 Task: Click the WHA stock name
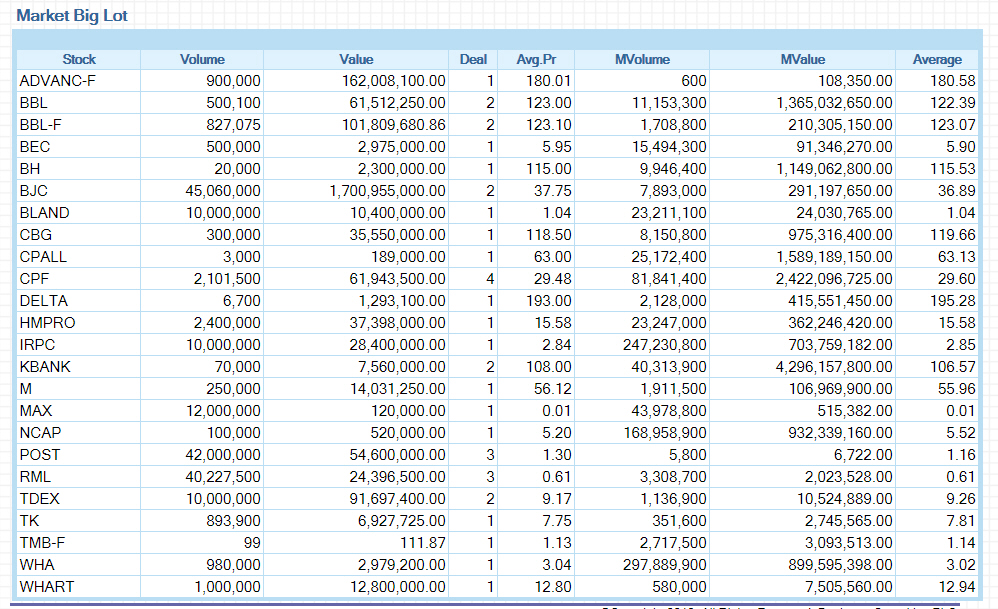click(37, 565)
